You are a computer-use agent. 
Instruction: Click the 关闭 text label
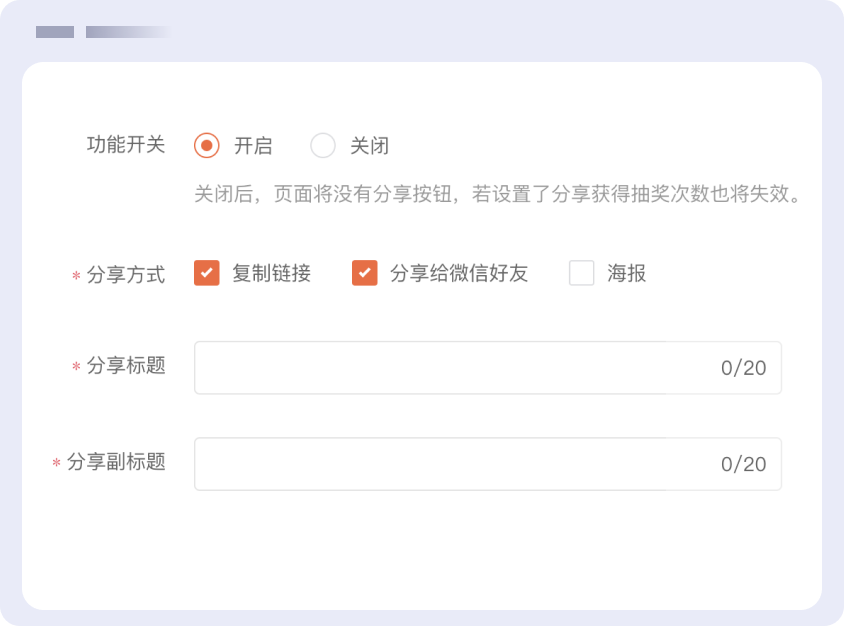click(x=369, y=146)
